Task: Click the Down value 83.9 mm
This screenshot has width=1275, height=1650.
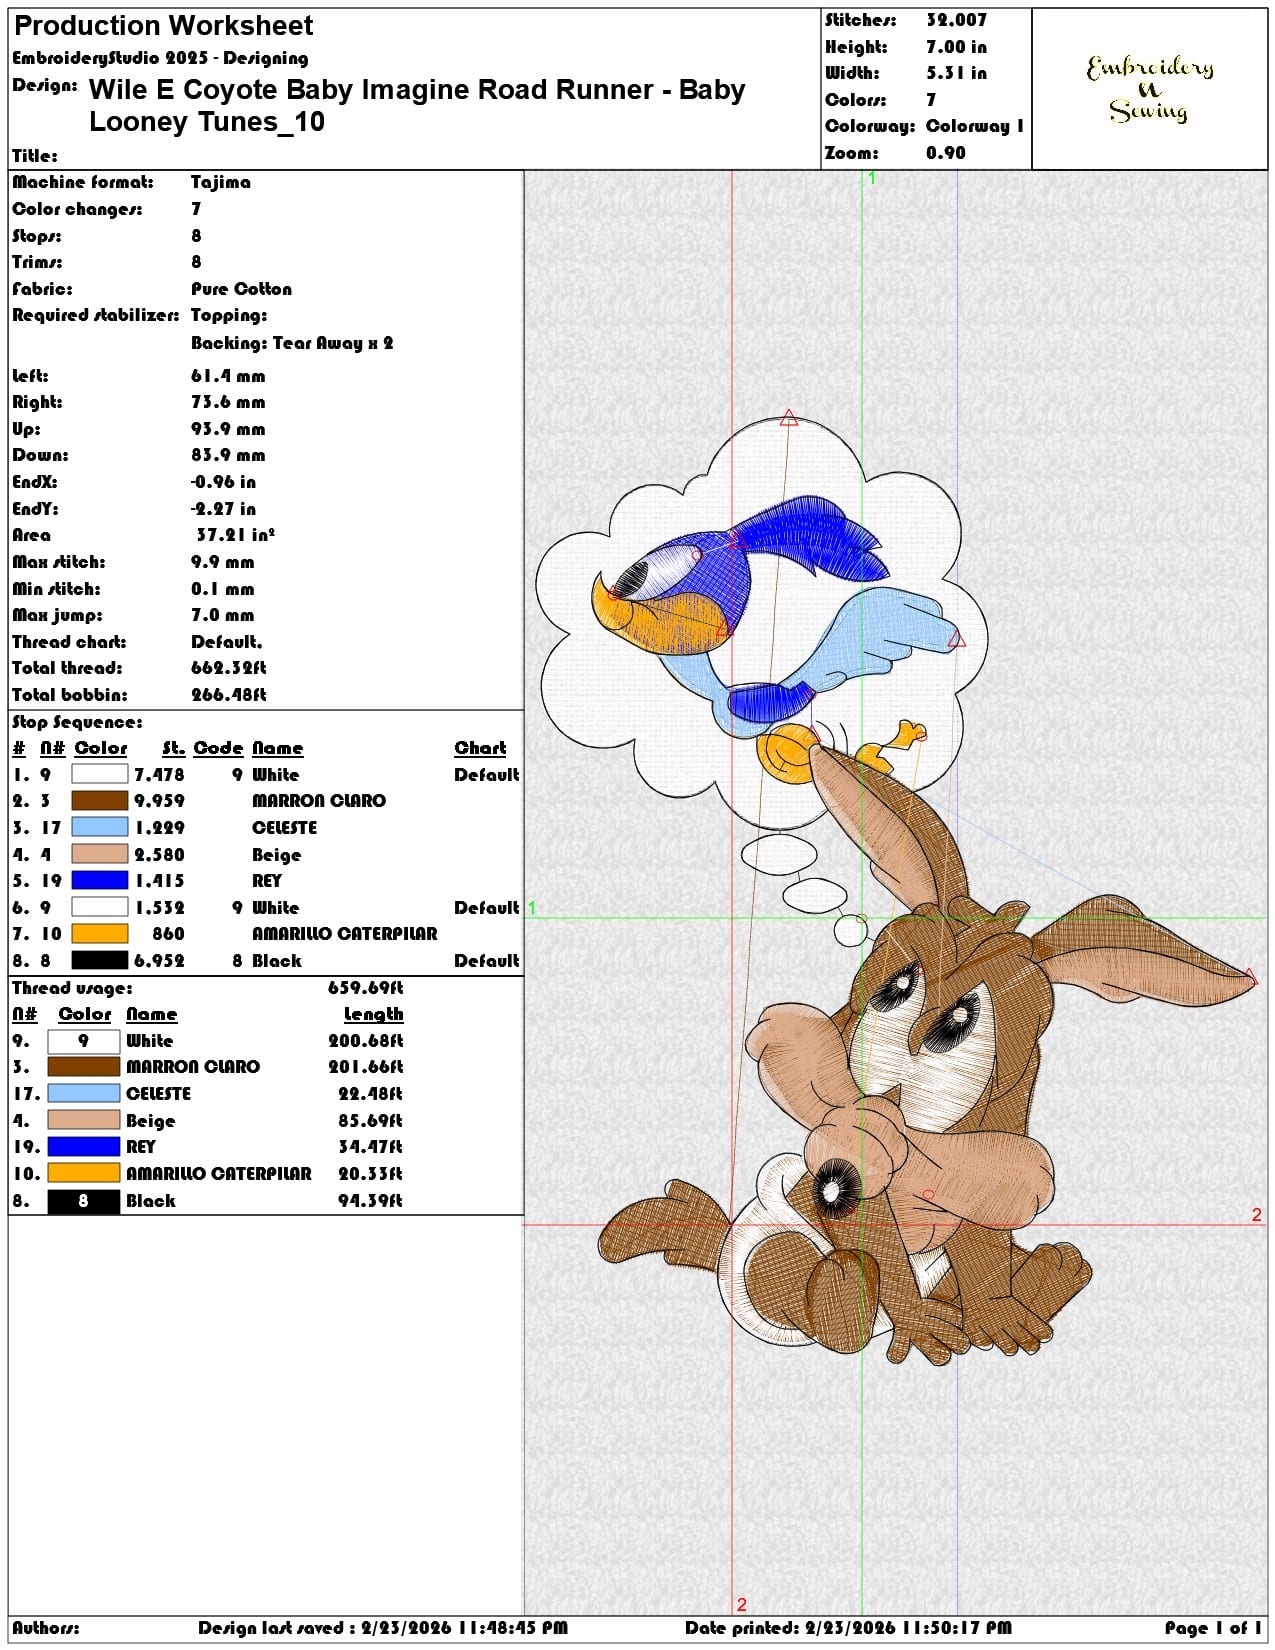Action: [x=228, y=455]
